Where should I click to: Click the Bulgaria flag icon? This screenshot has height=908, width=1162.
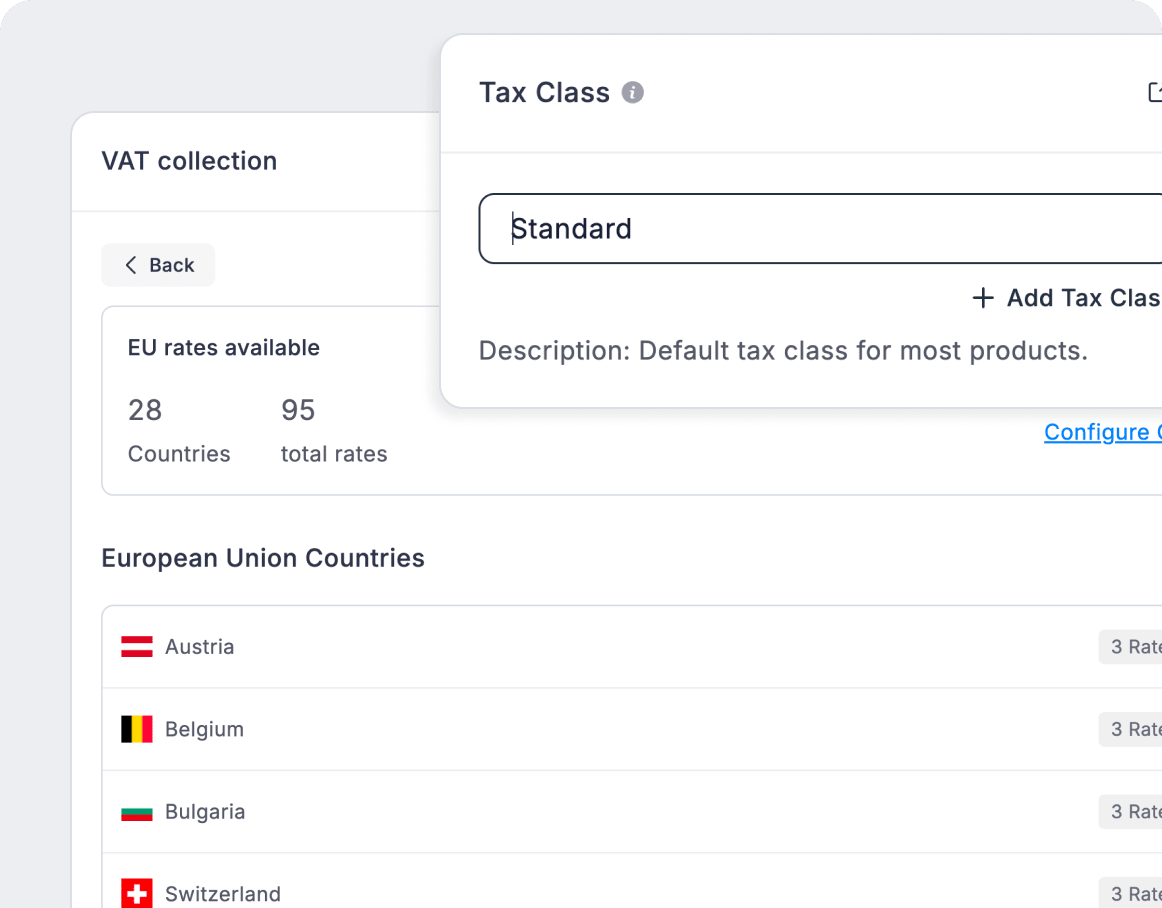pyautogui.click(x=137, y=811)
